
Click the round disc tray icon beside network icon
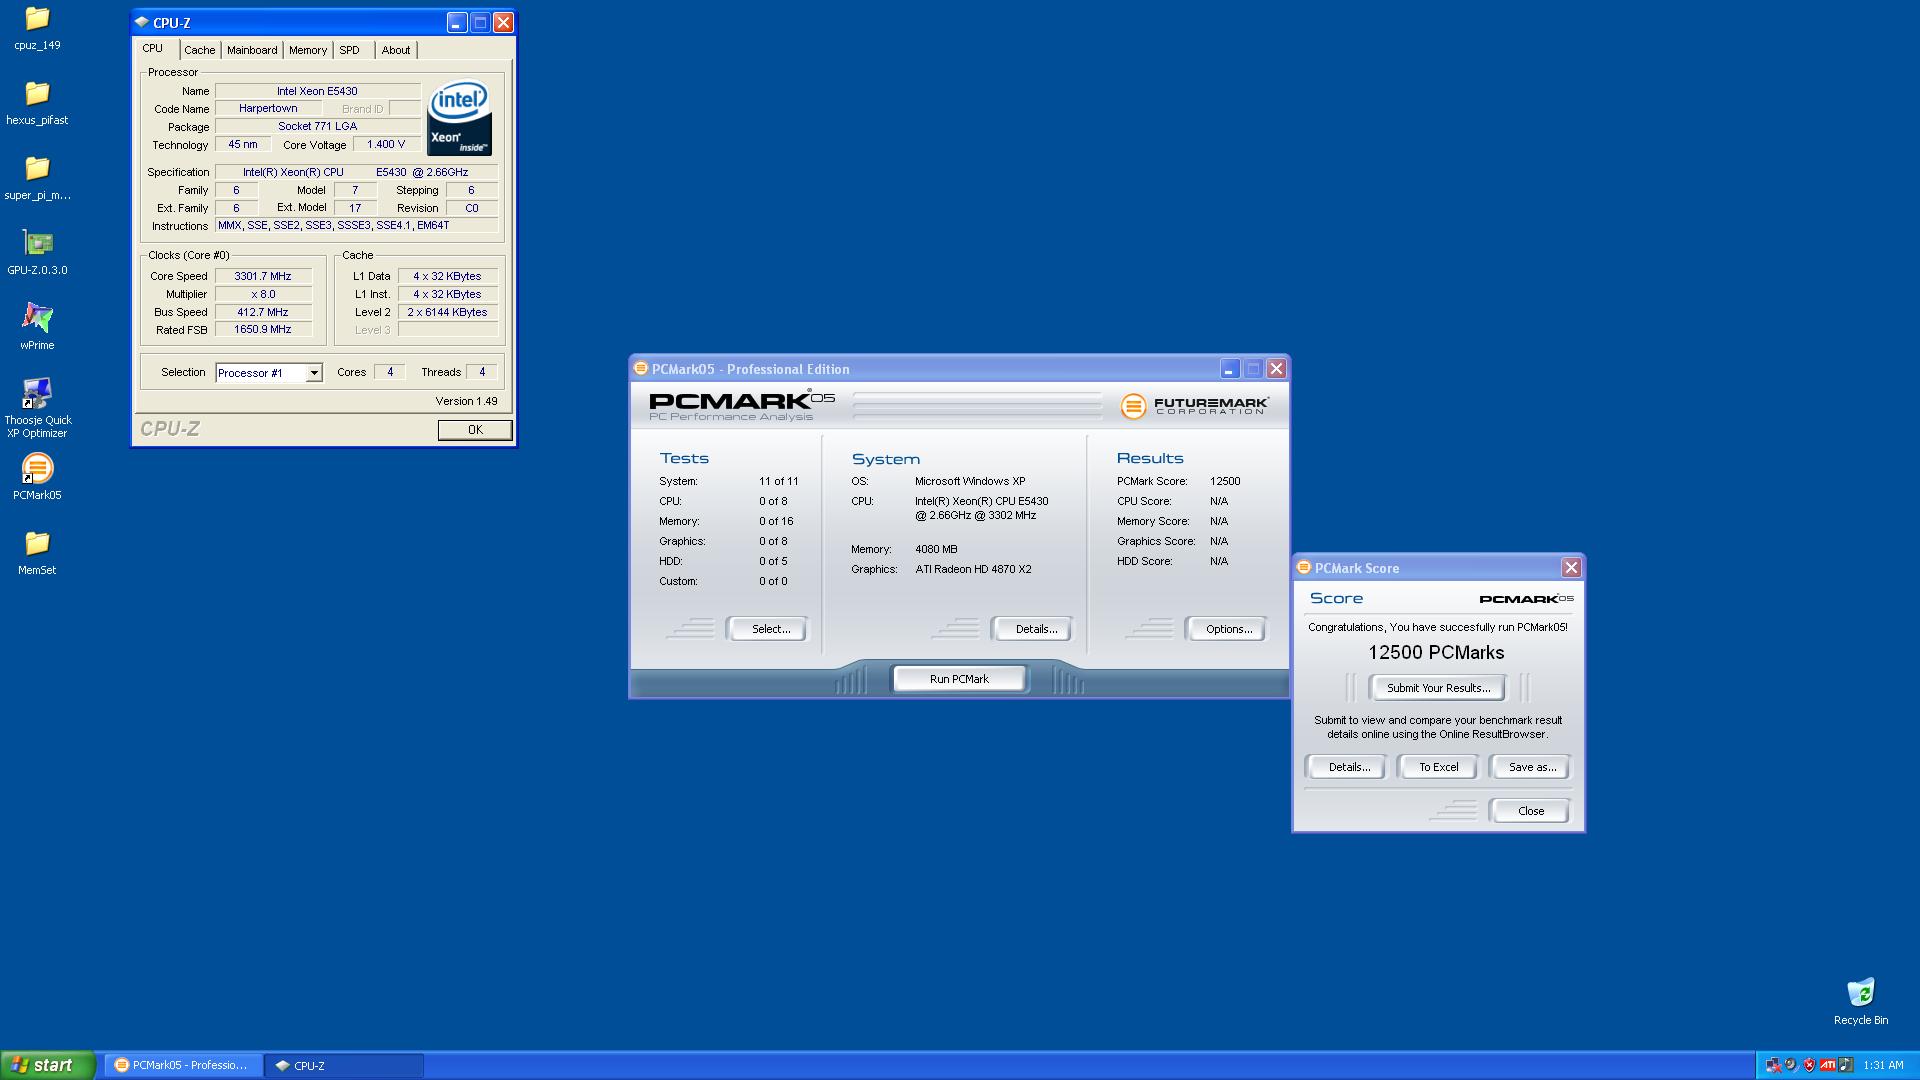[1791, 1065]
